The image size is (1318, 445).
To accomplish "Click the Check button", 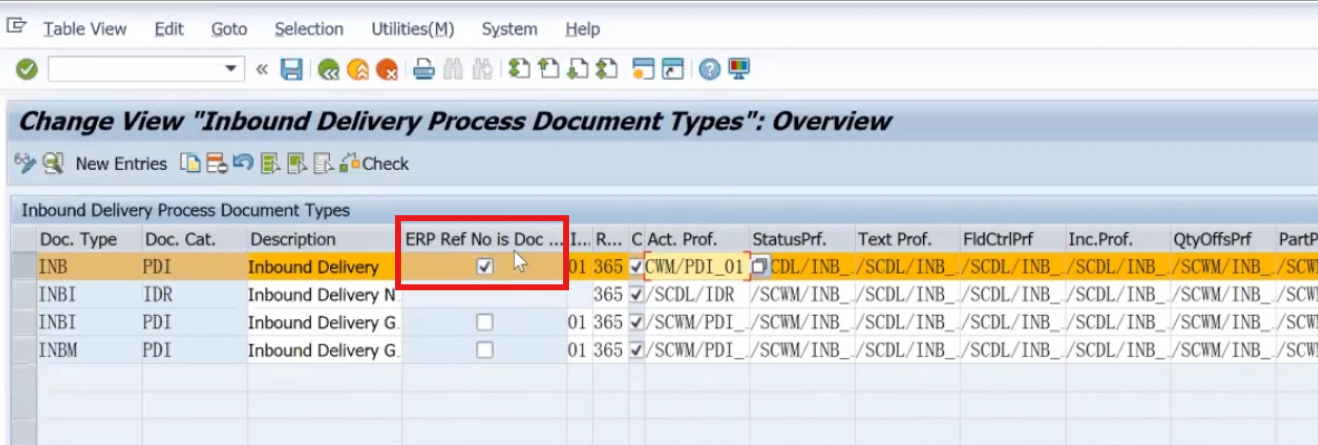I will pyautogui.click(x=375, y=163).
